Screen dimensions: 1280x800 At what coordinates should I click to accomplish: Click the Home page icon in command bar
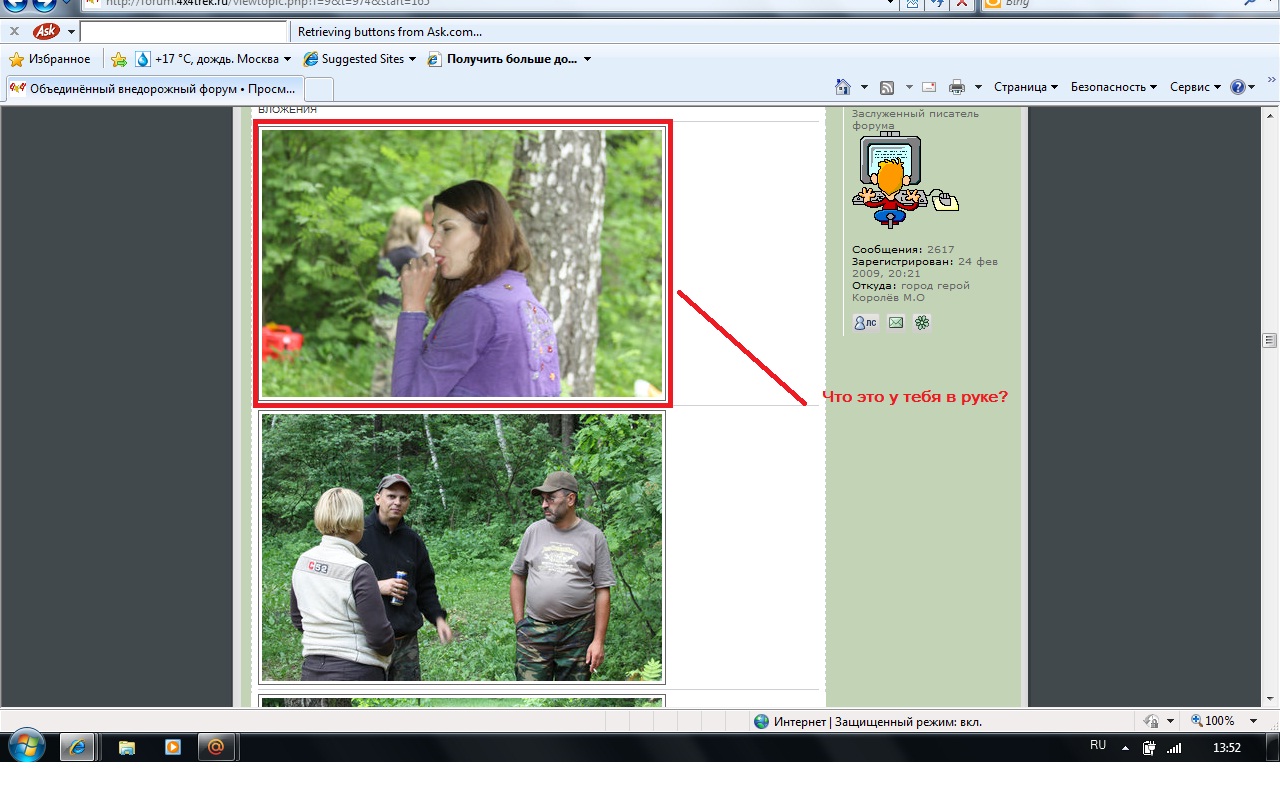(843, 87)
